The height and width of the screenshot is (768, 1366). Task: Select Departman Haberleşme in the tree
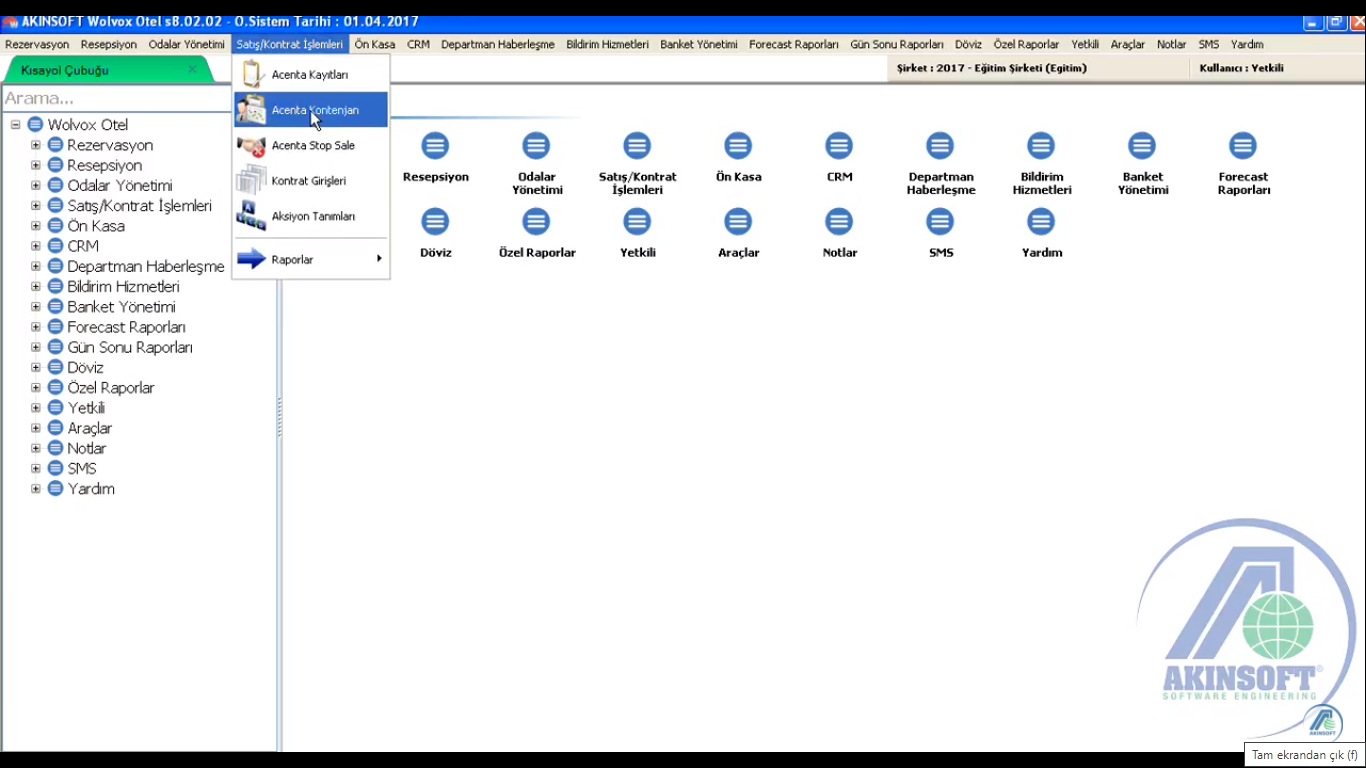pyautogui.click(x=146, y=267)
